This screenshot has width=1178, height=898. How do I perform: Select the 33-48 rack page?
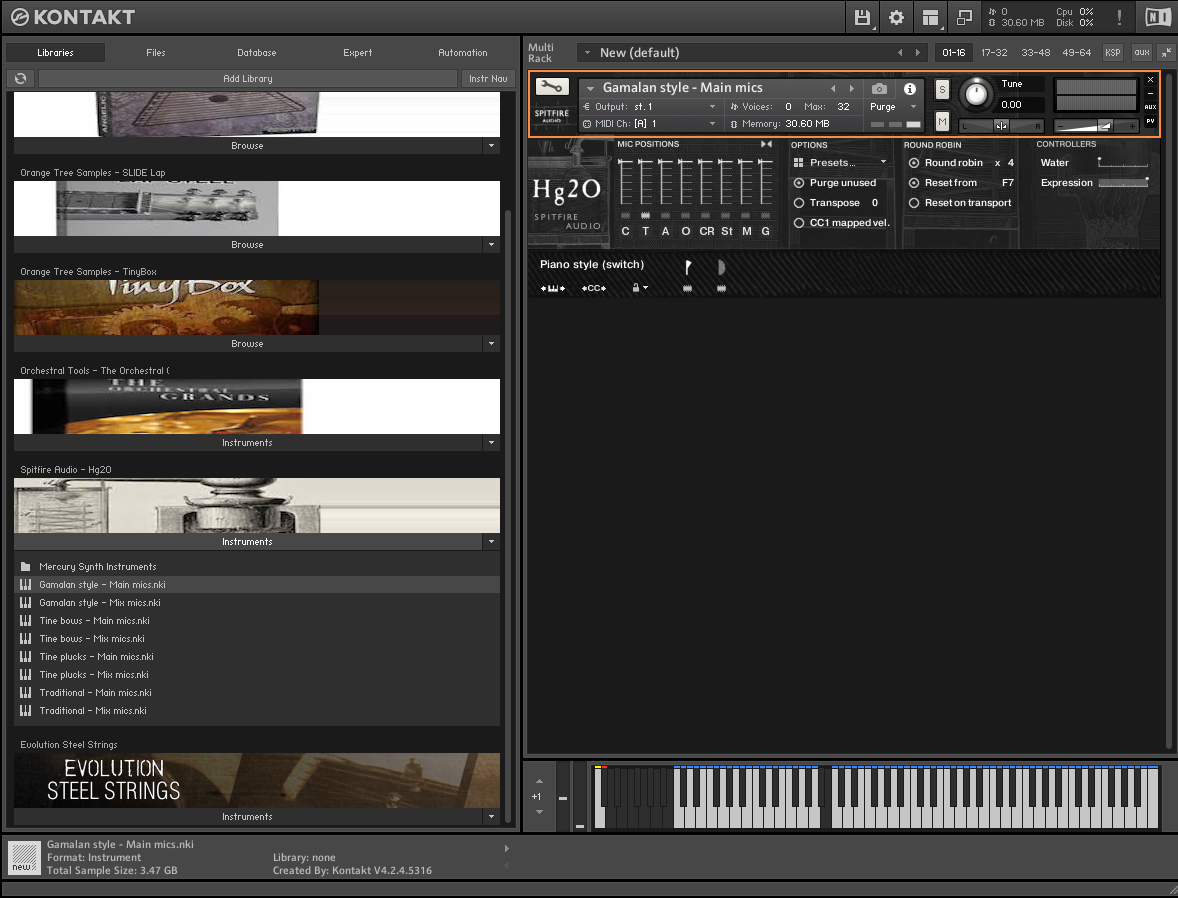pyautogui.click(x=1035, y=53)
